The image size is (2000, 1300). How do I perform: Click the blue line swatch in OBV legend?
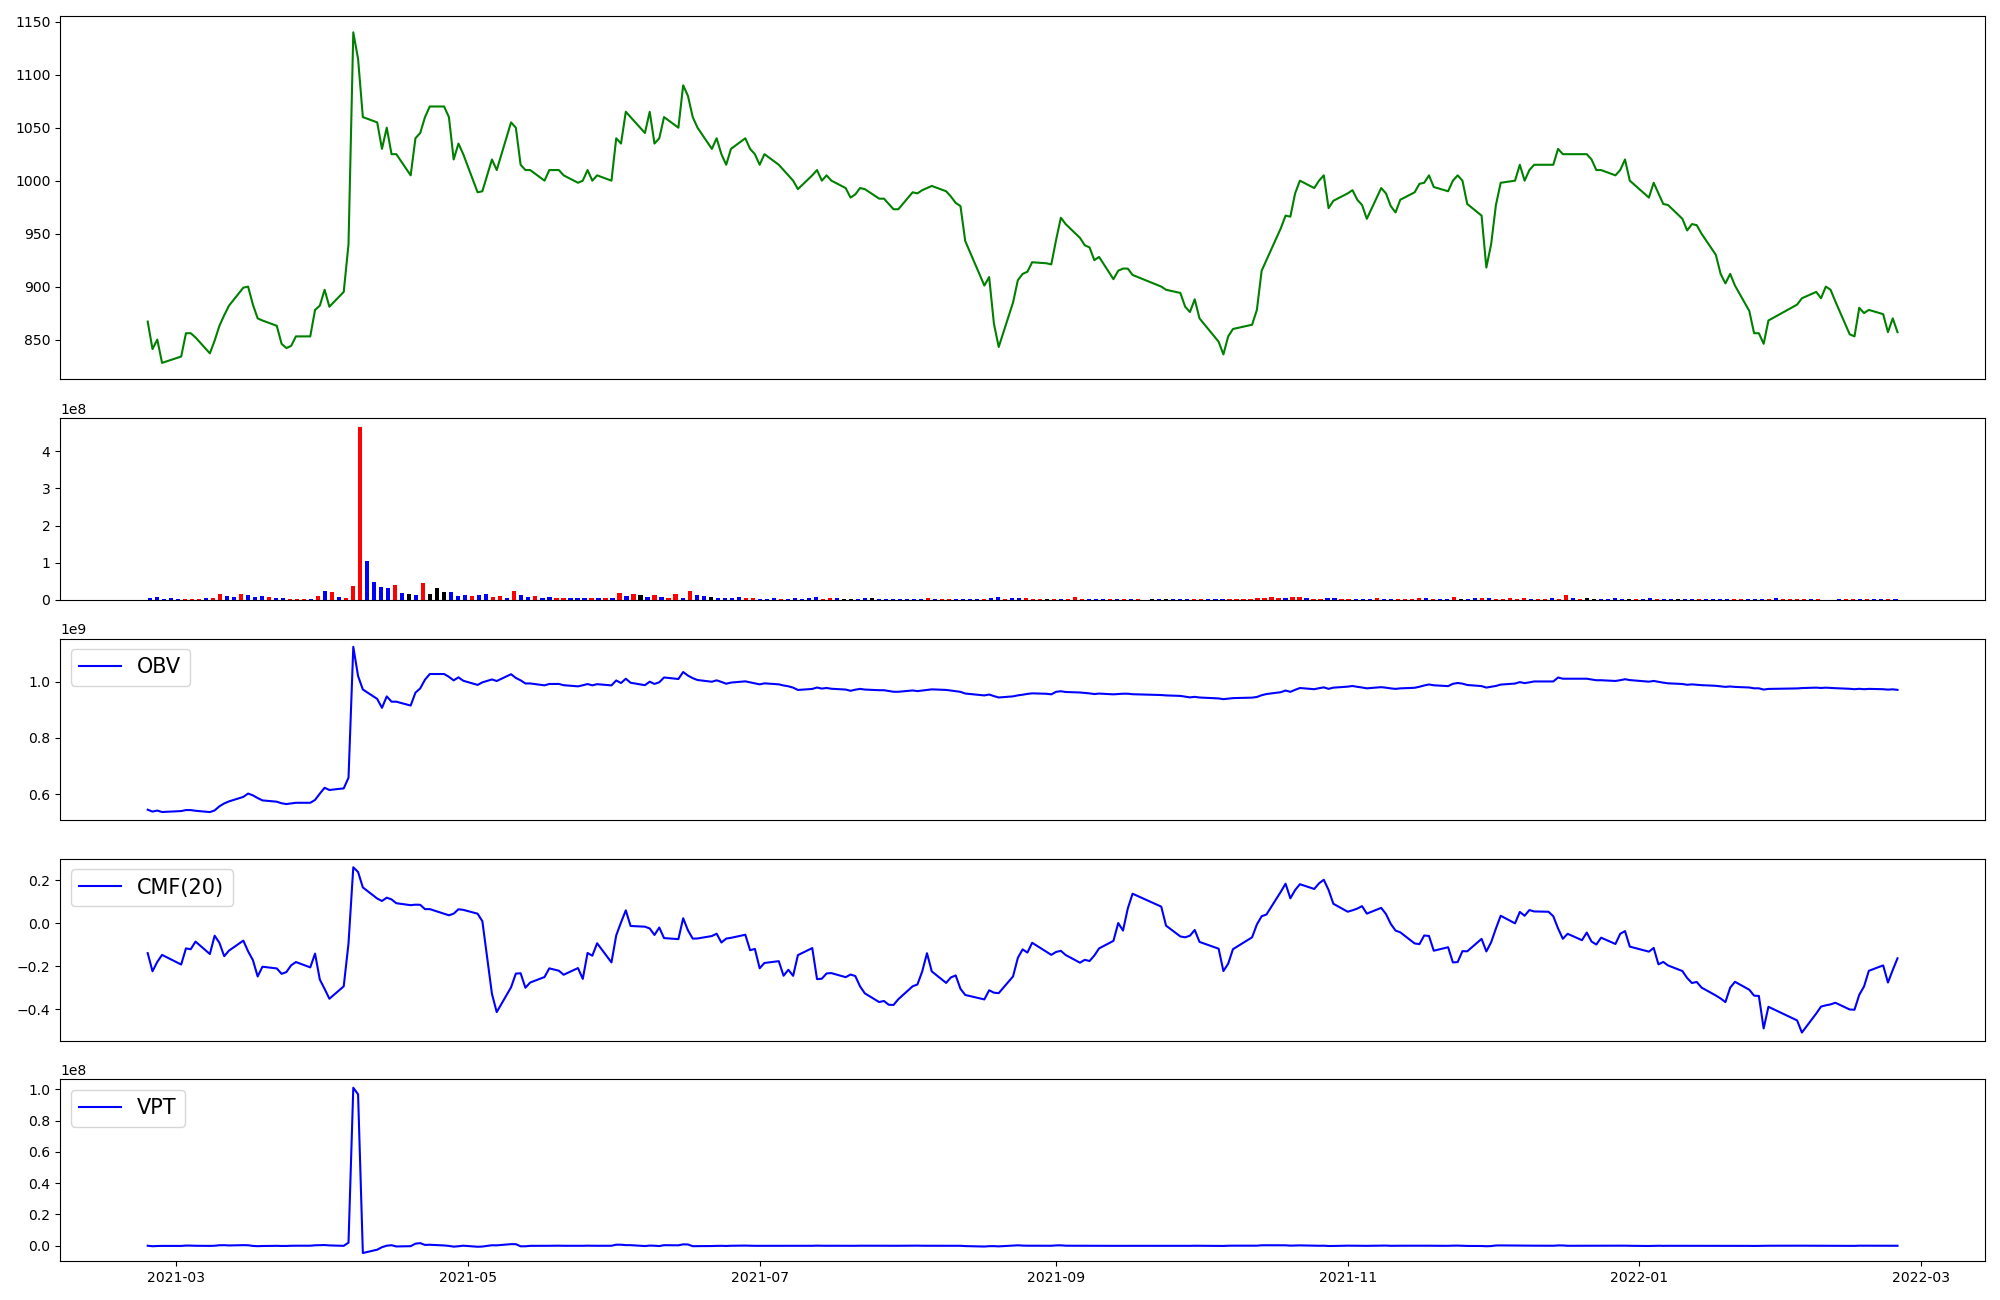tap(100, 667)
